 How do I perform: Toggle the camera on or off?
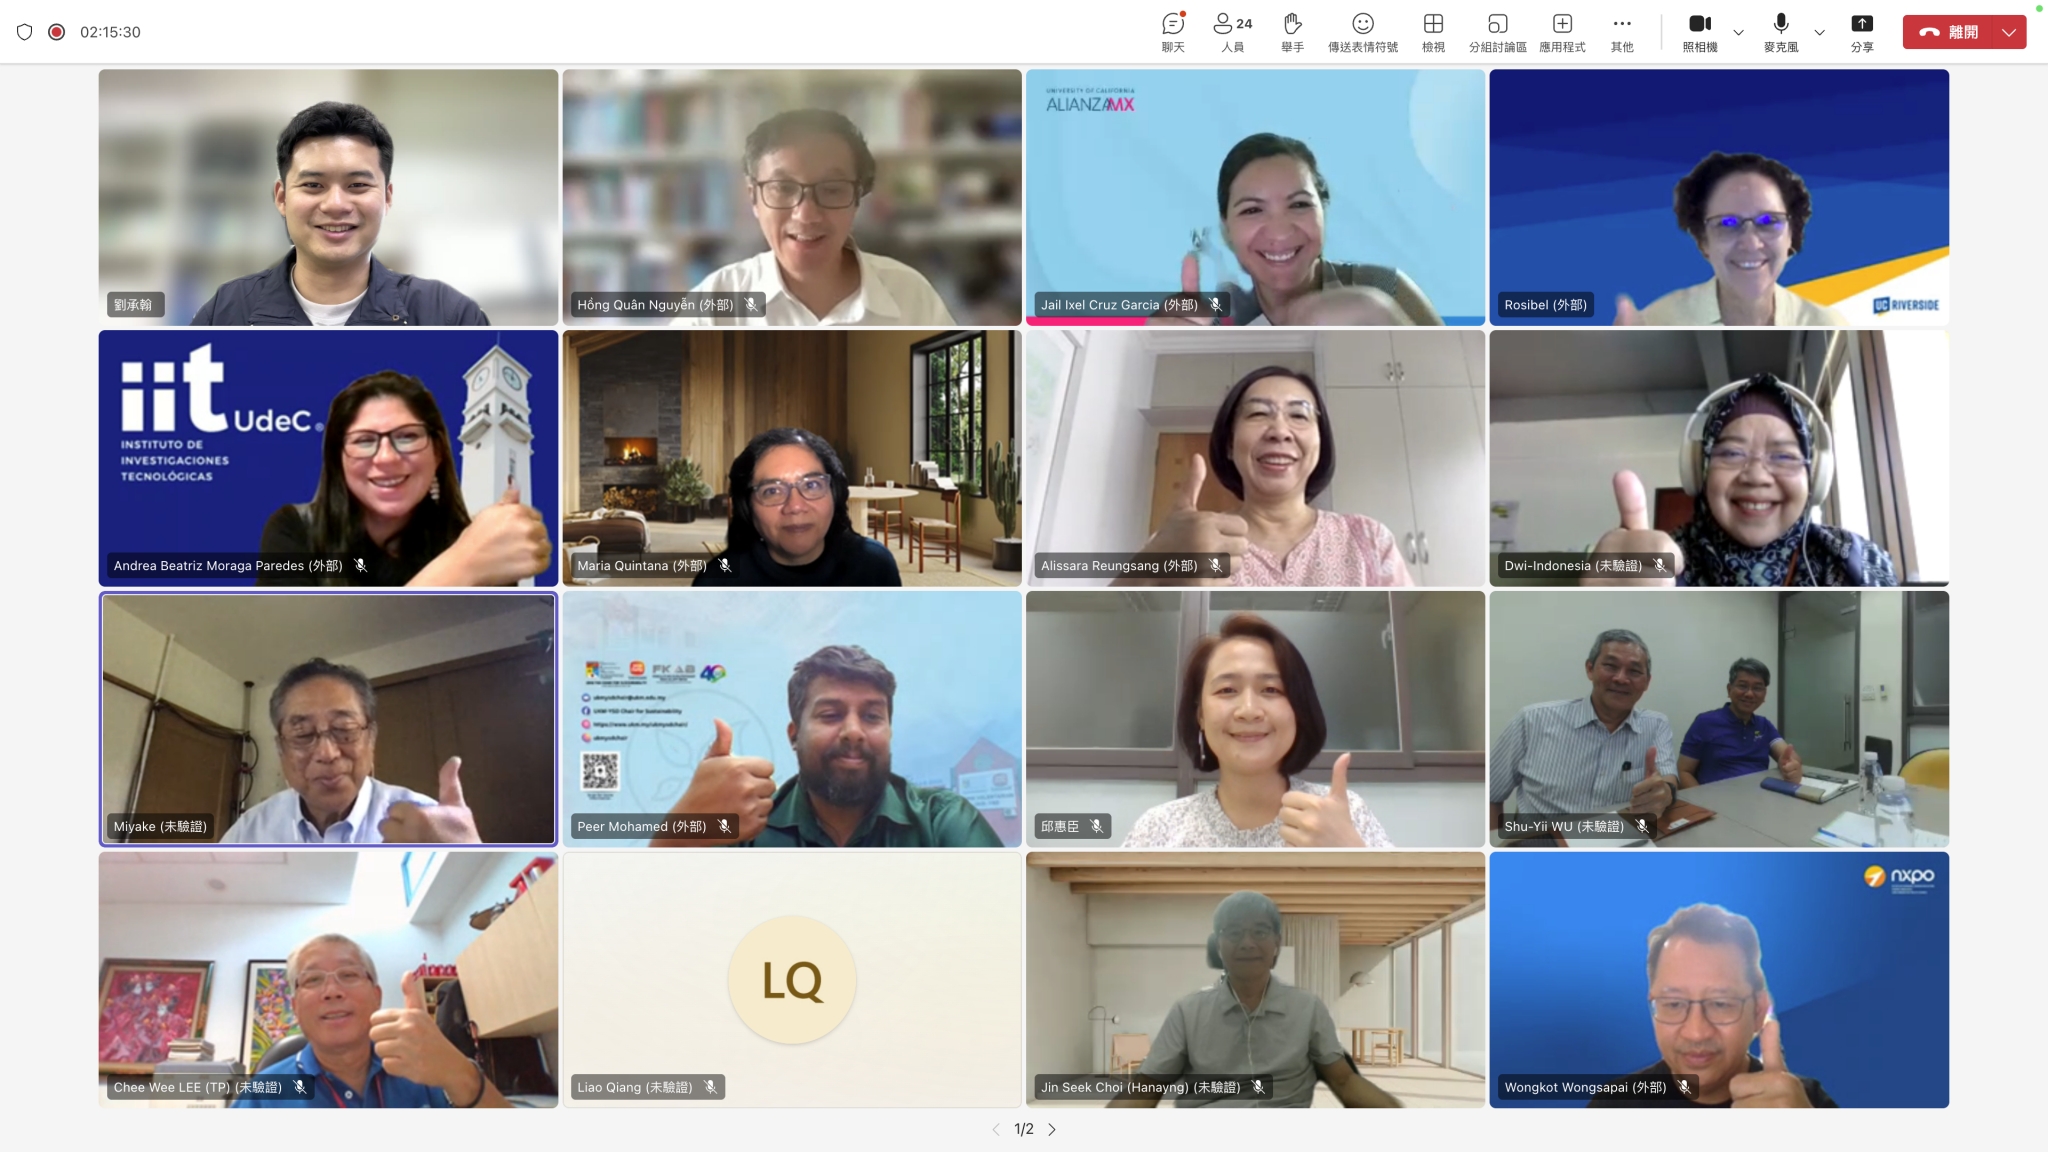[x=1699, y=31]
